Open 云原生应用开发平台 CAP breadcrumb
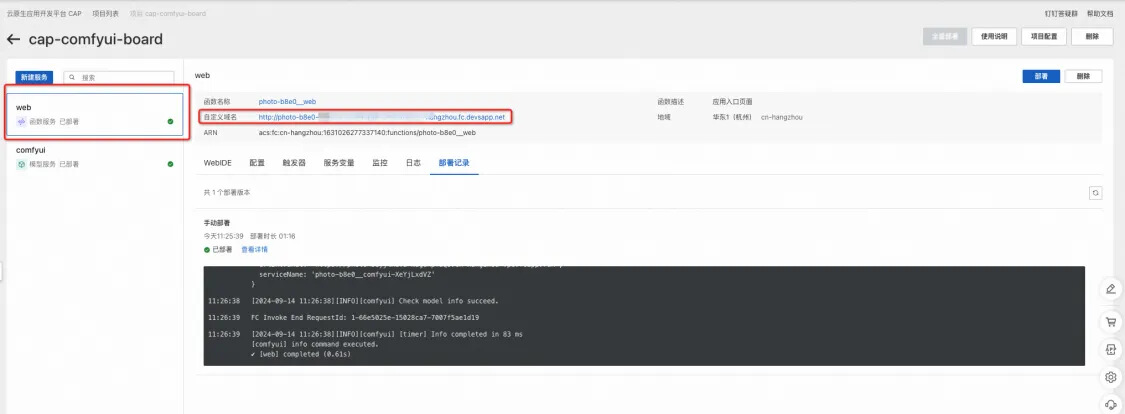 coord(44,14)
